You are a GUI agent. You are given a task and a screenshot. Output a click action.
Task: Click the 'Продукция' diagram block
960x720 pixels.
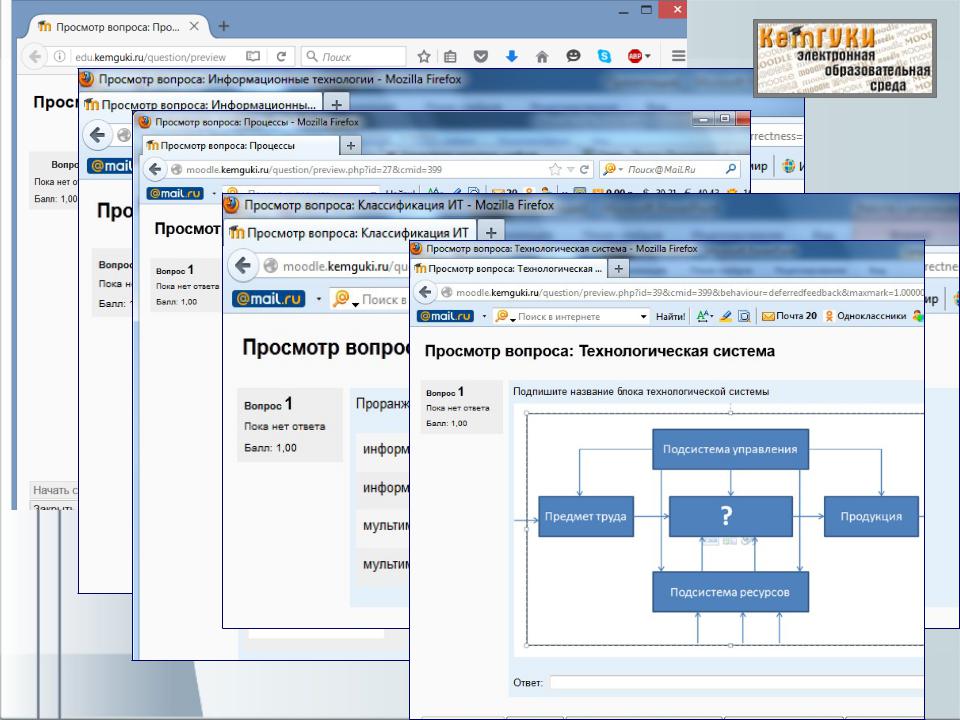pyautogui.click(x=871, y=516)
